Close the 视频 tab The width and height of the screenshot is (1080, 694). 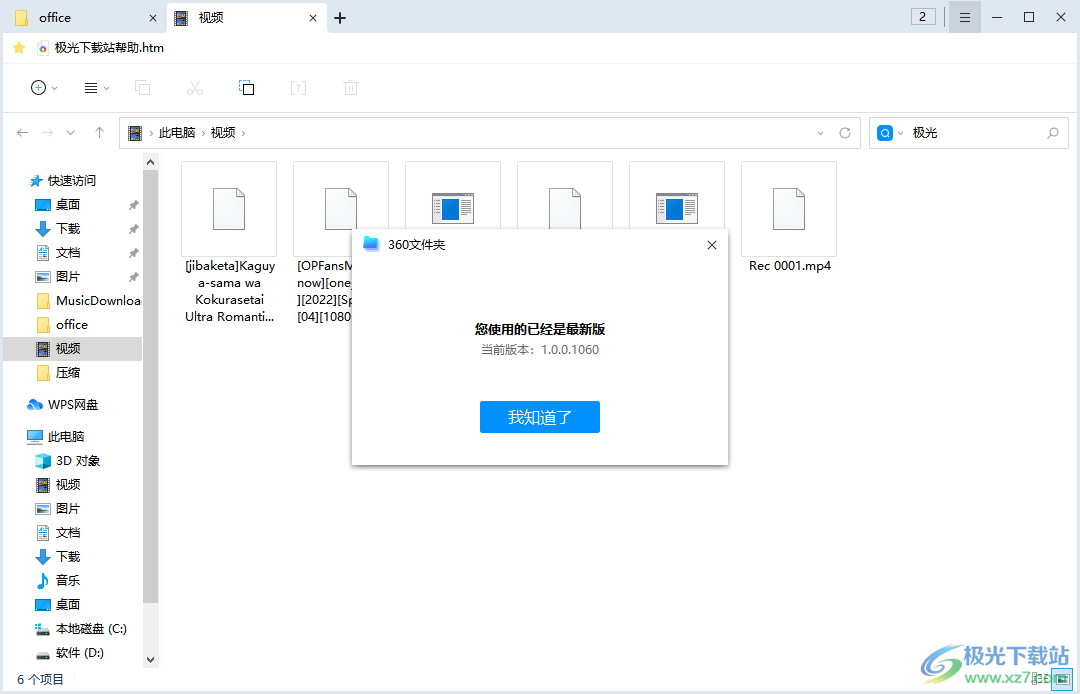point(313,18)
